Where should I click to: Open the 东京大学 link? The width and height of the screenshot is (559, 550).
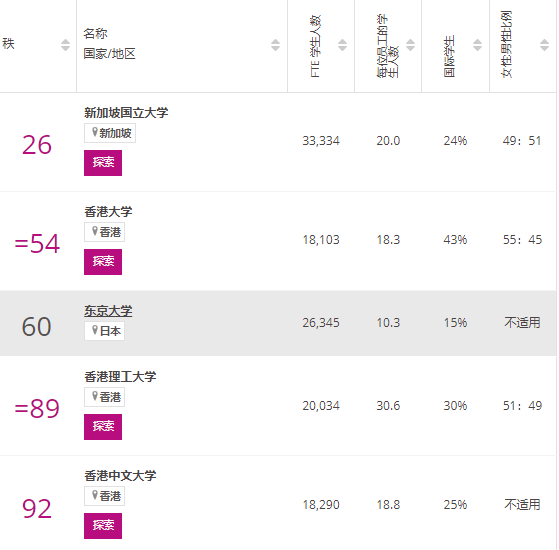(108, 311)
